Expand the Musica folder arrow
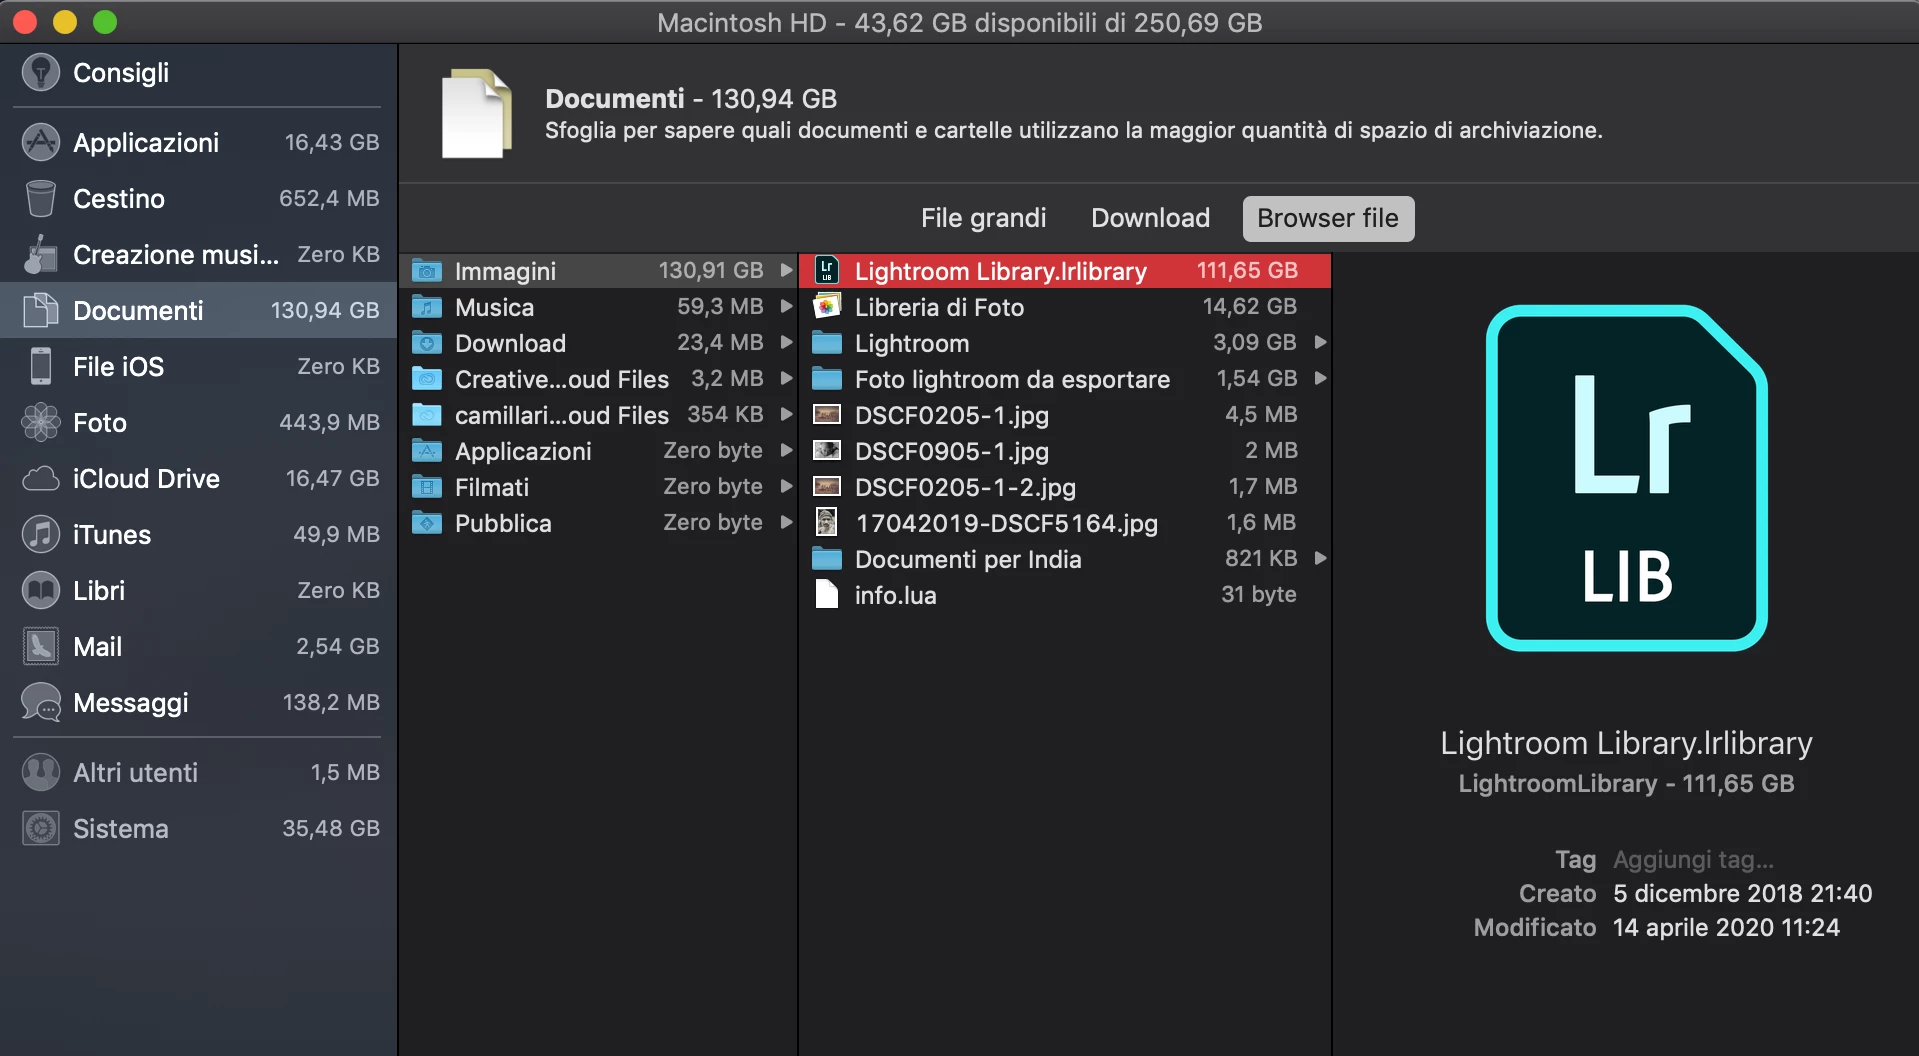 coord(786,306)
